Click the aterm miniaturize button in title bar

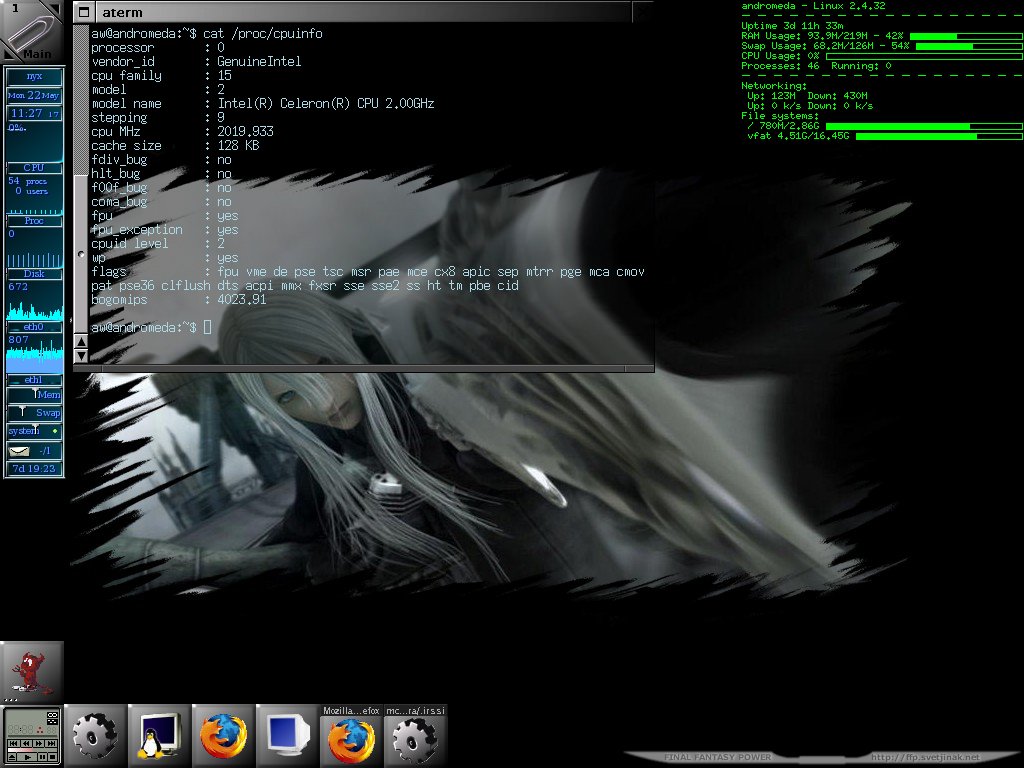pos(84,12)
